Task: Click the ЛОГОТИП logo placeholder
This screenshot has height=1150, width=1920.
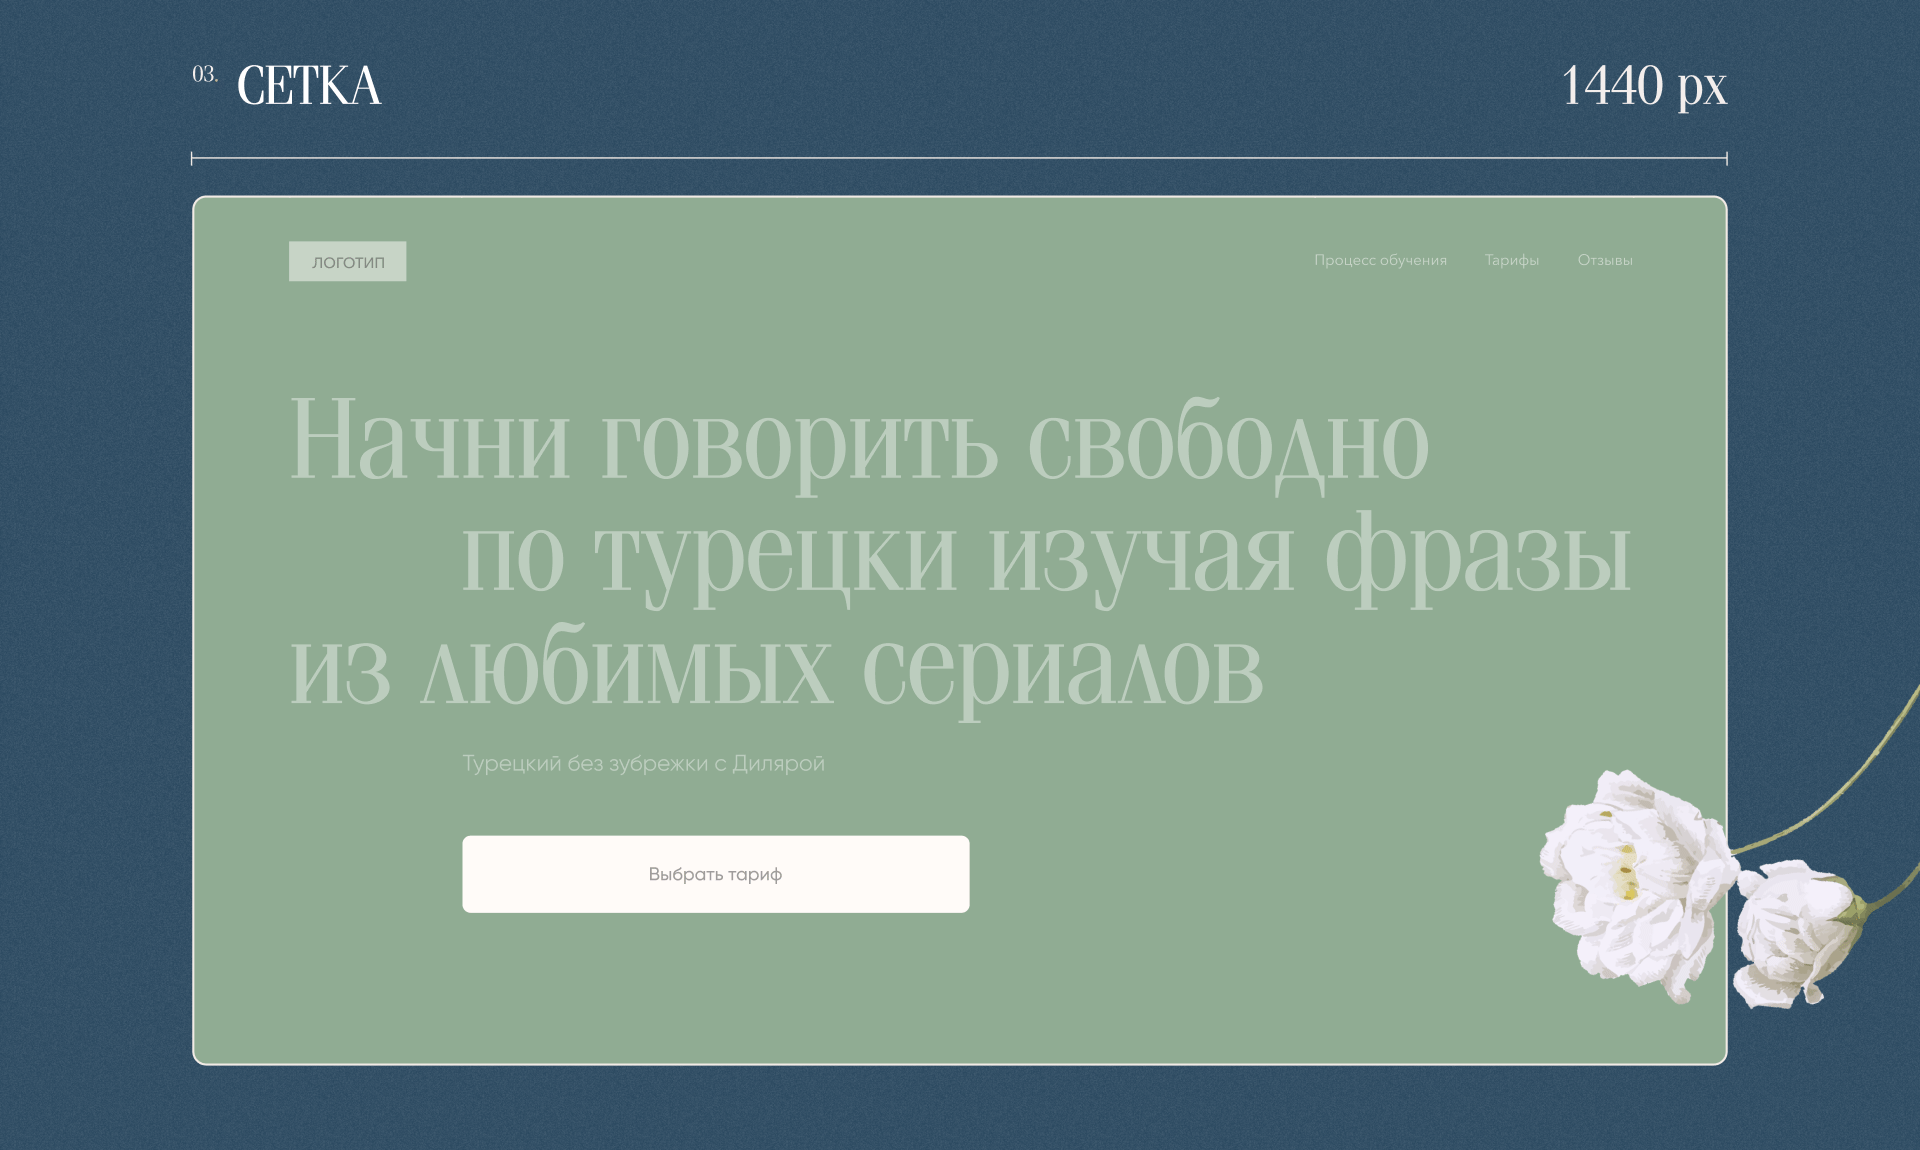Action: [347, 262]
